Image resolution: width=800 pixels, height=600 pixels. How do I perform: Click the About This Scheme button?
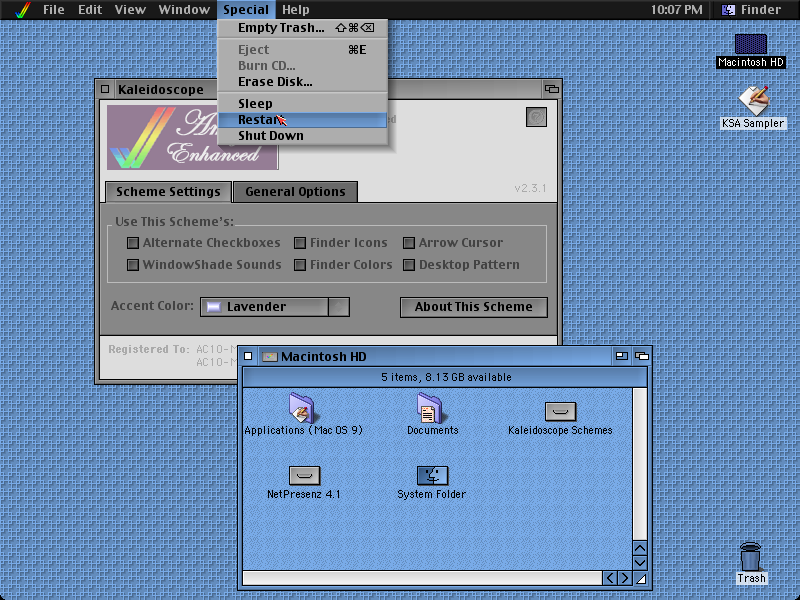tap(473, 307)
